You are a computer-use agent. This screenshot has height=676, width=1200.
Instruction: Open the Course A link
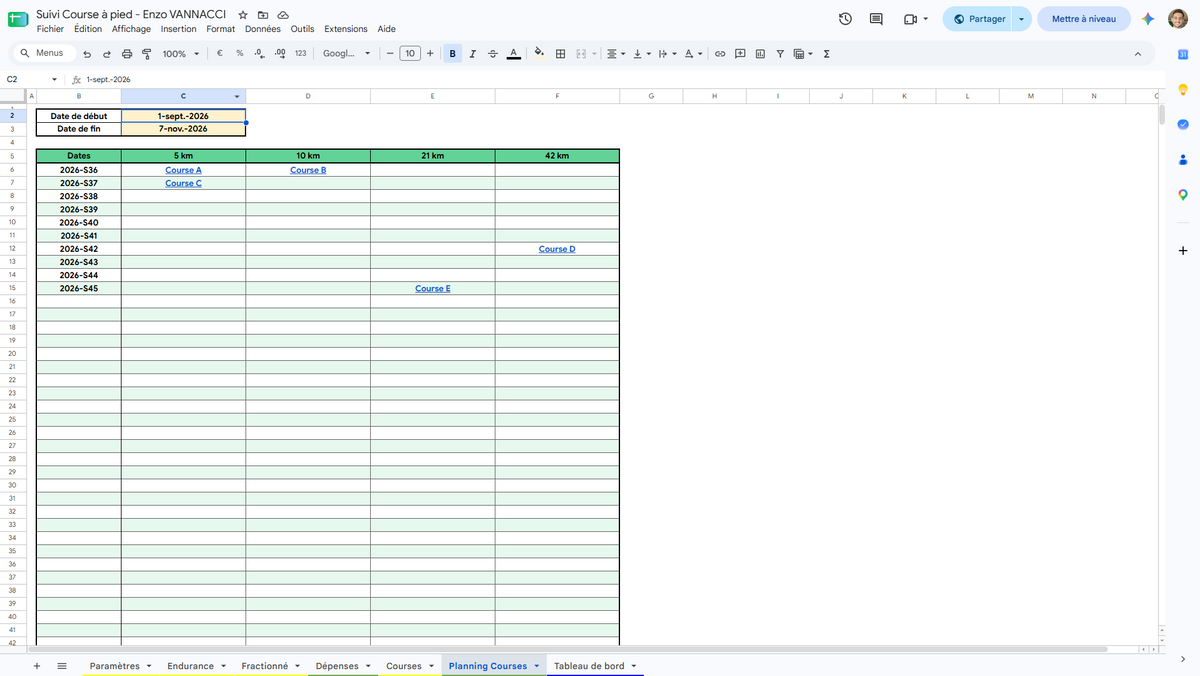click(183, 170)
